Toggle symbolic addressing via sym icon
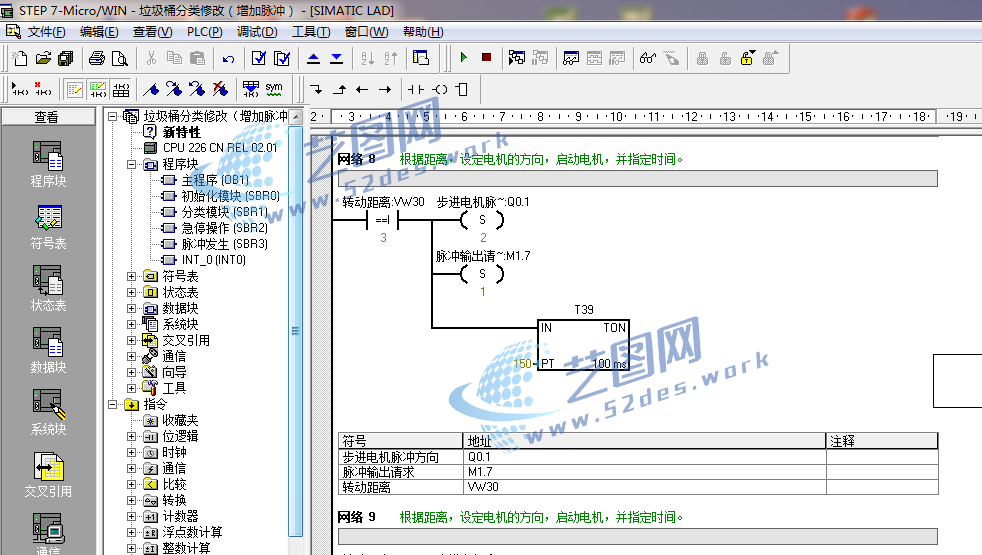The width and height of the screenshot is (982, 555). [x=274, y=89]
